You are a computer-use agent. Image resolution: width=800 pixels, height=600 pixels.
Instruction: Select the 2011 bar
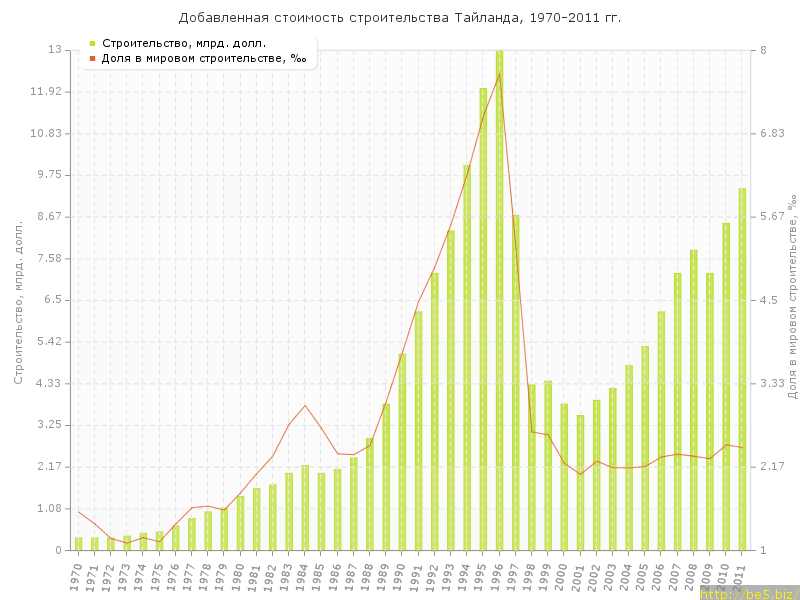point(742,370)
